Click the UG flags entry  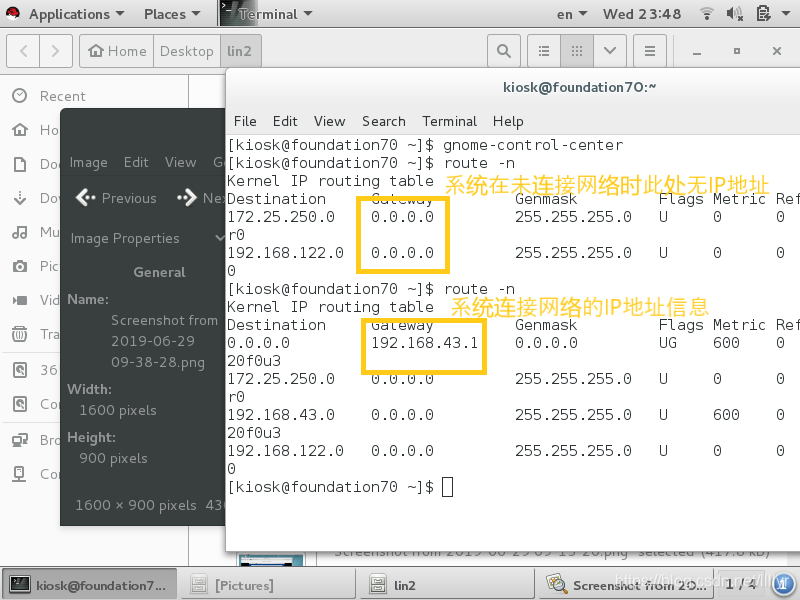point(668,342)
